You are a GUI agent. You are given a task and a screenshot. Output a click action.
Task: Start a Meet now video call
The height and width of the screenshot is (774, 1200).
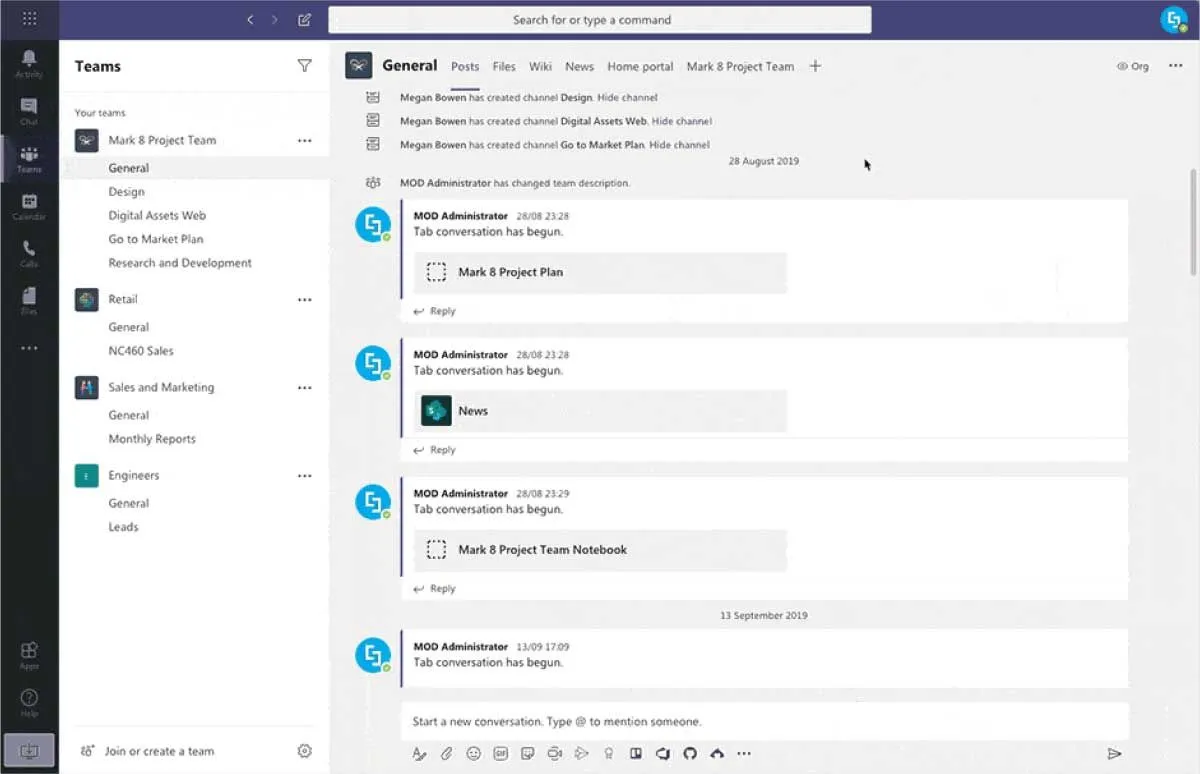pos(555,753)
